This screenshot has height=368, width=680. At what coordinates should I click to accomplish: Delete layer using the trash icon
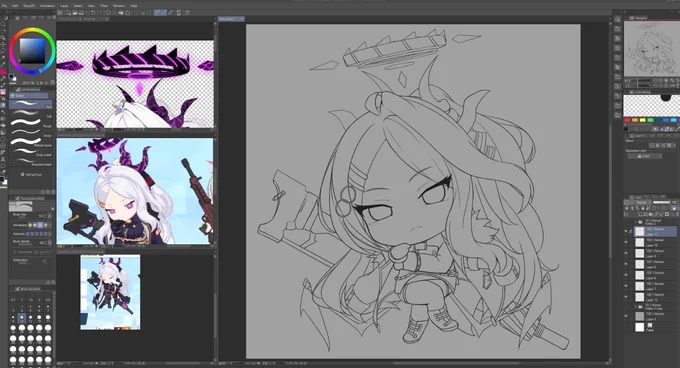coord(677,214)
